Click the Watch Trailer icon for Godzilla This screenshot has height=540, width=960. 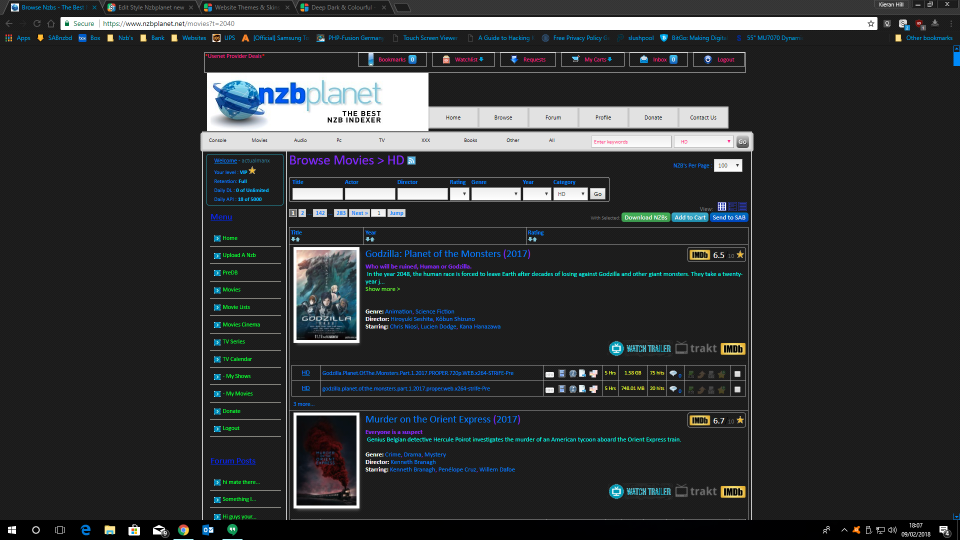(x=640, y=348)
